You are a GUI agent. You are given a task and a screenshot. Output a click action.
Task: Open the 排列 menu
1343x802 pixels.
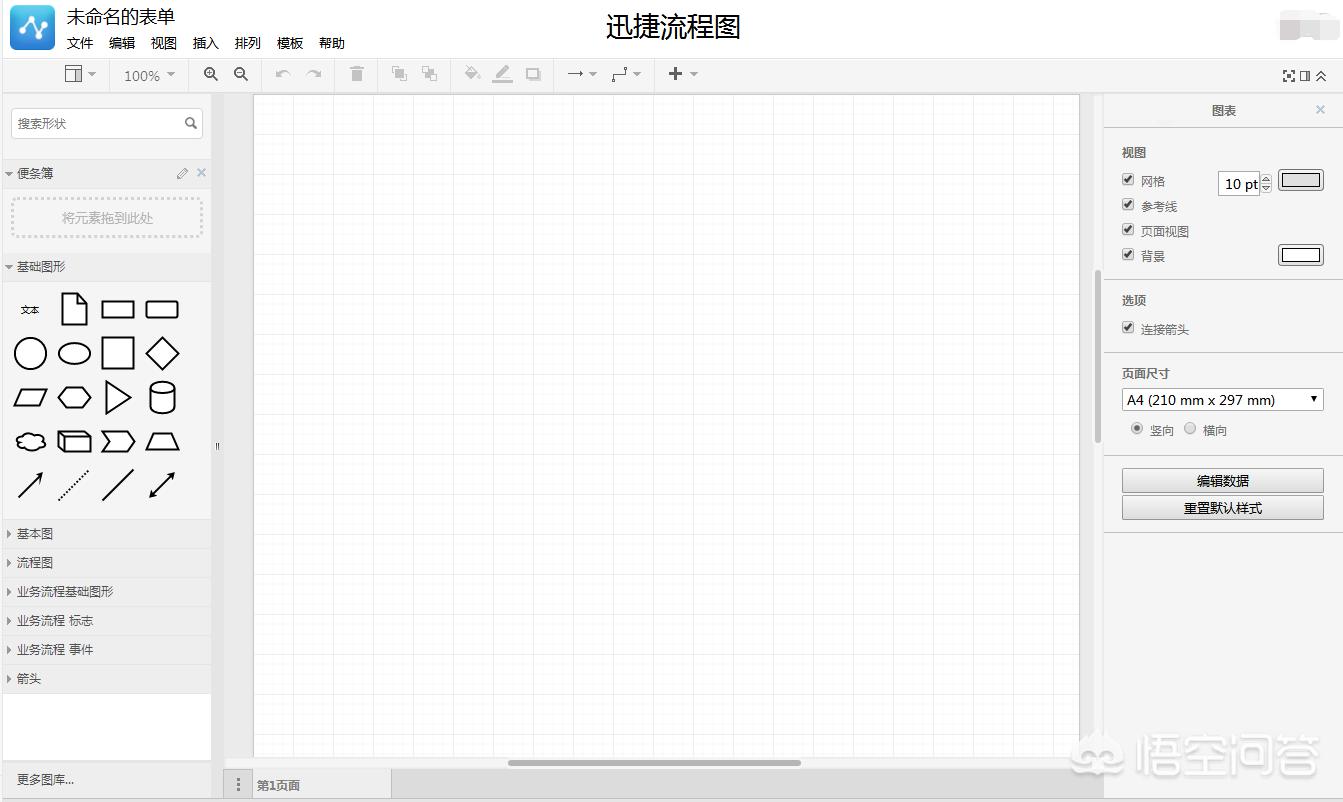248,43
